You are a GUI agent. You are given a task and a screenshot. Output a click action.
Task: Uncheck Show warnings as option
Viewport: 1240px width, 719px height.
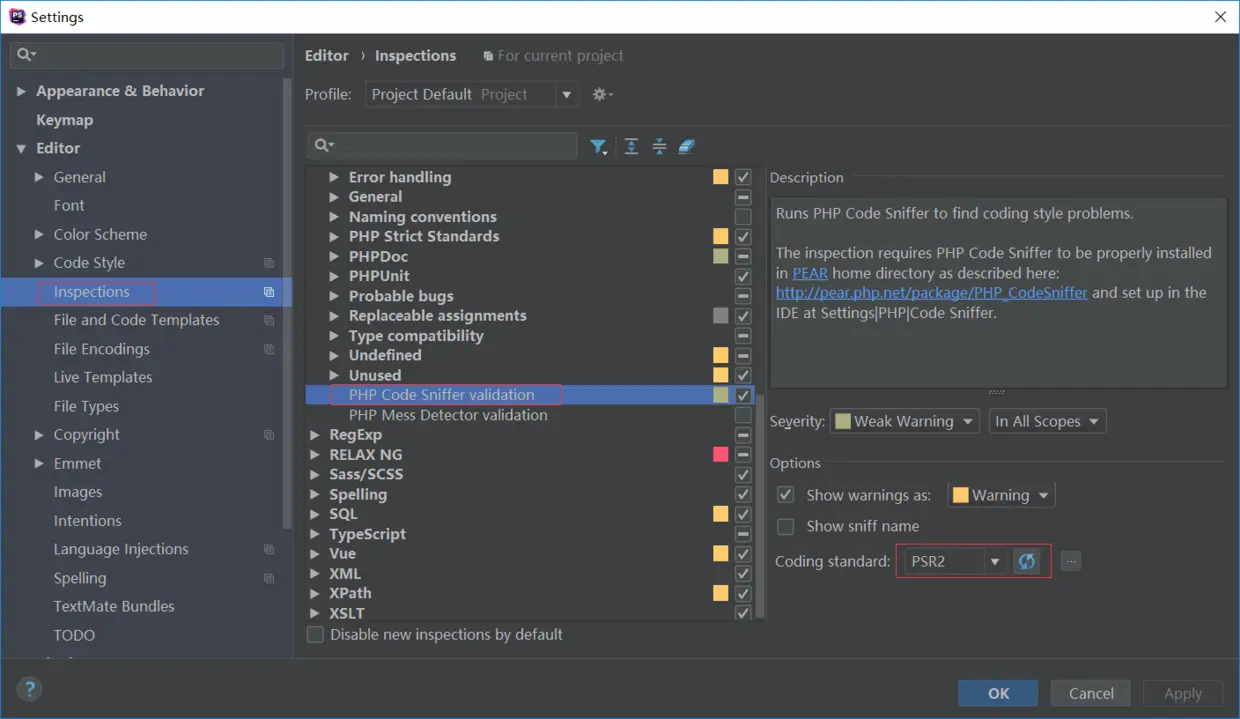pyautogui.click(x=786, y=495)
